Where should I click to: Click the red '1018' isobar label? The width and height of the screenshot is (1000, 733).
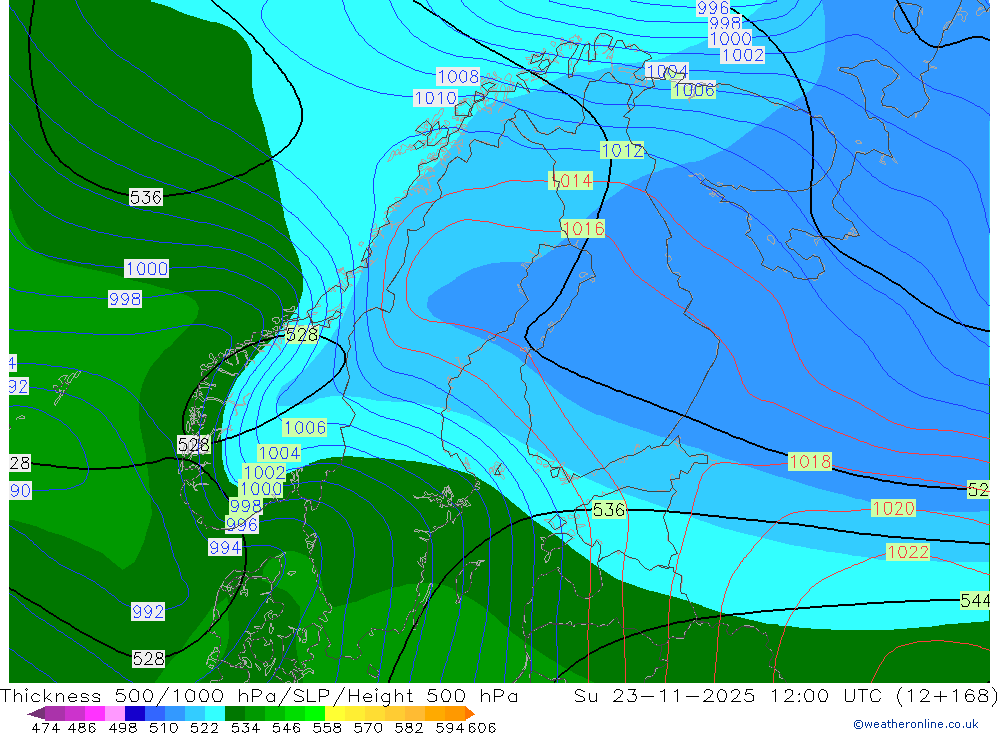click(x=810, y=461)
